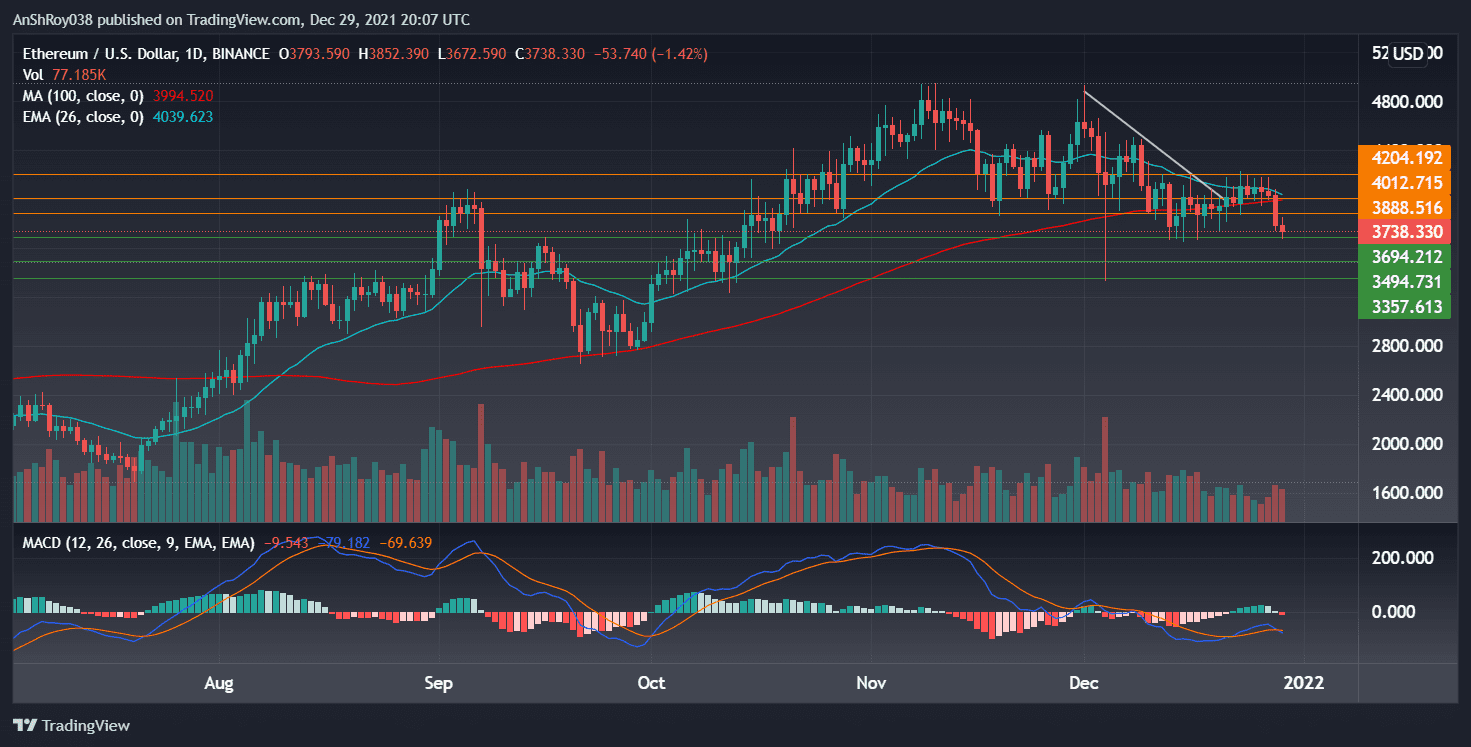Click the red 3738.330 last price label
1471x747 pixels.
(1403, 231)
